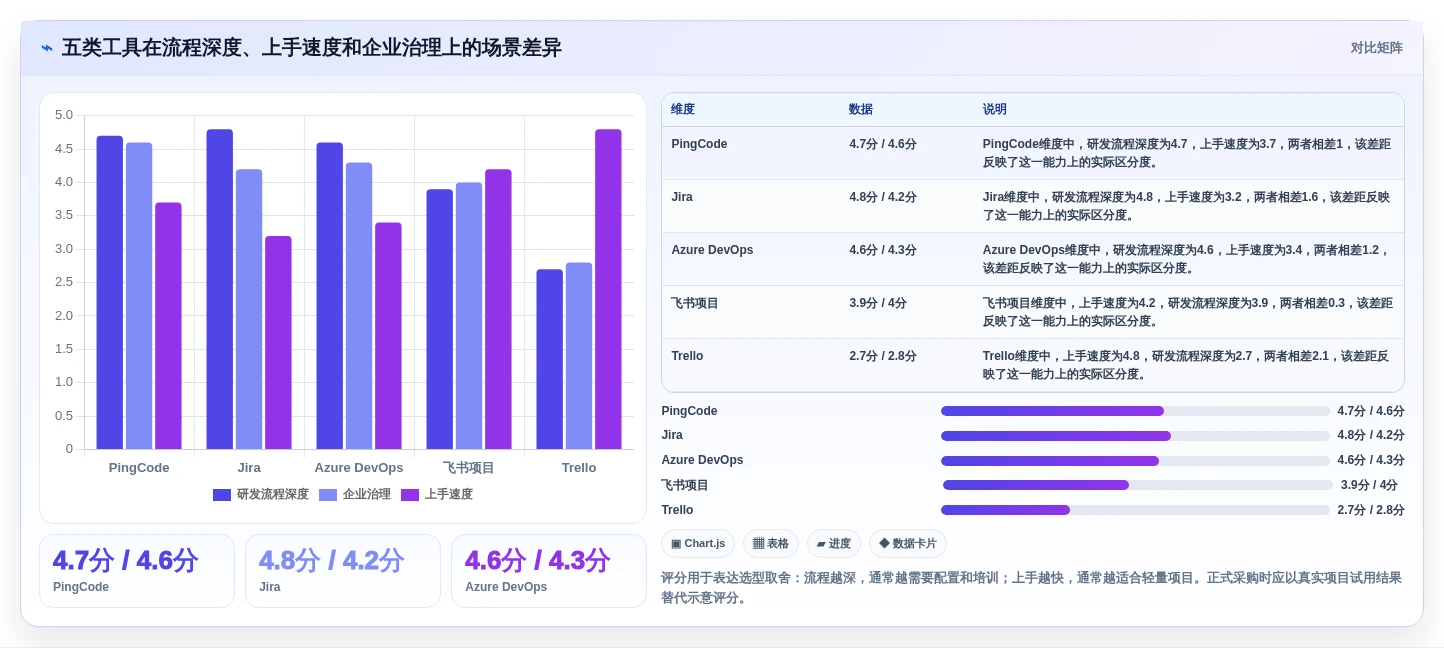The height and width of the screenshot is (648, 1444).
Task: Click the 对比矩阵 label
Action: click(1376, 48)
